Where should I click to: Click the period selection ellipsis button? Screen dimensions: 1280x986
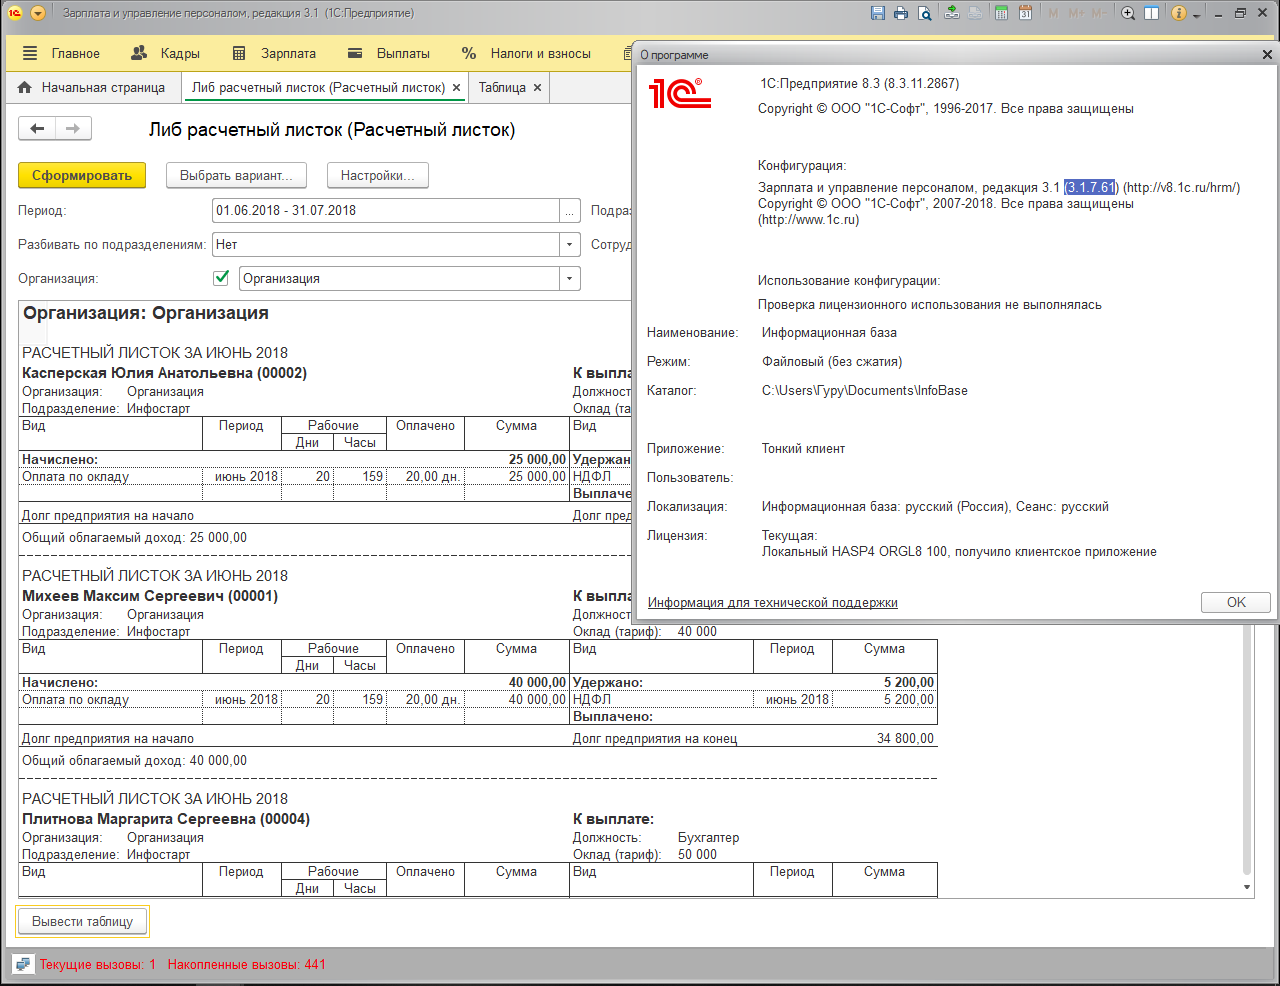570,210
